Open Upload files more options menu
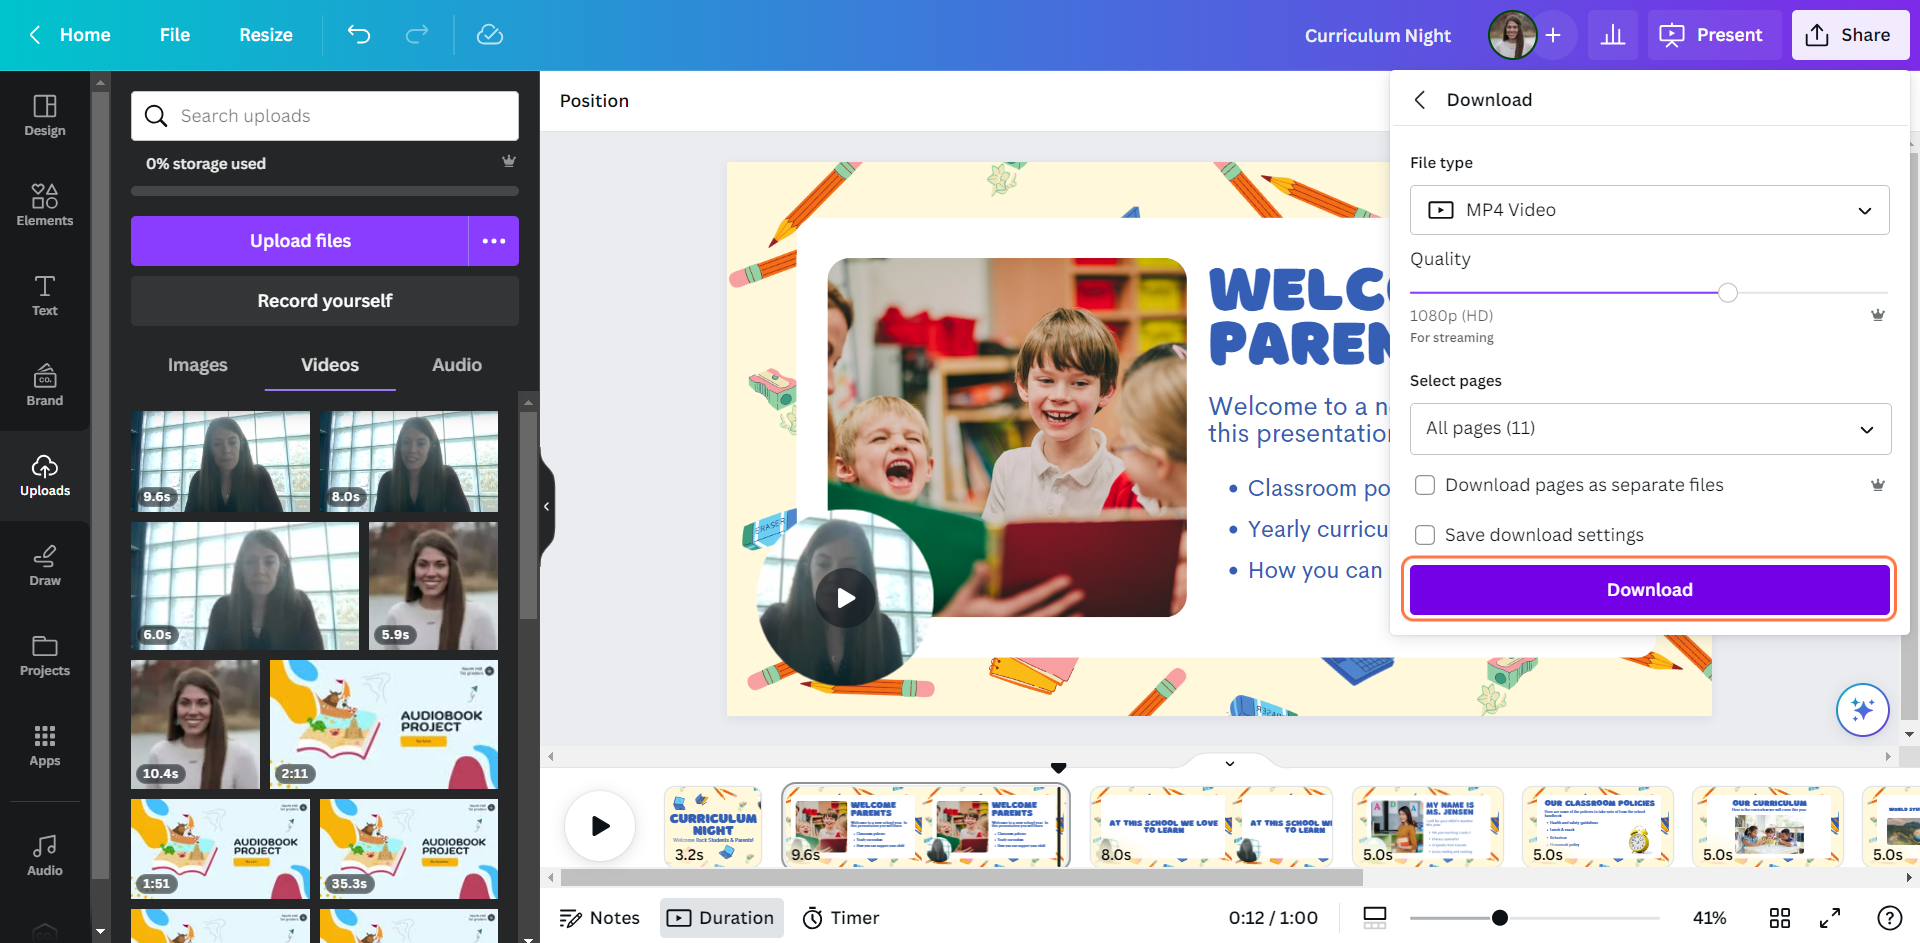This screenshot has width=1920, height=943. tap(494, 241)
